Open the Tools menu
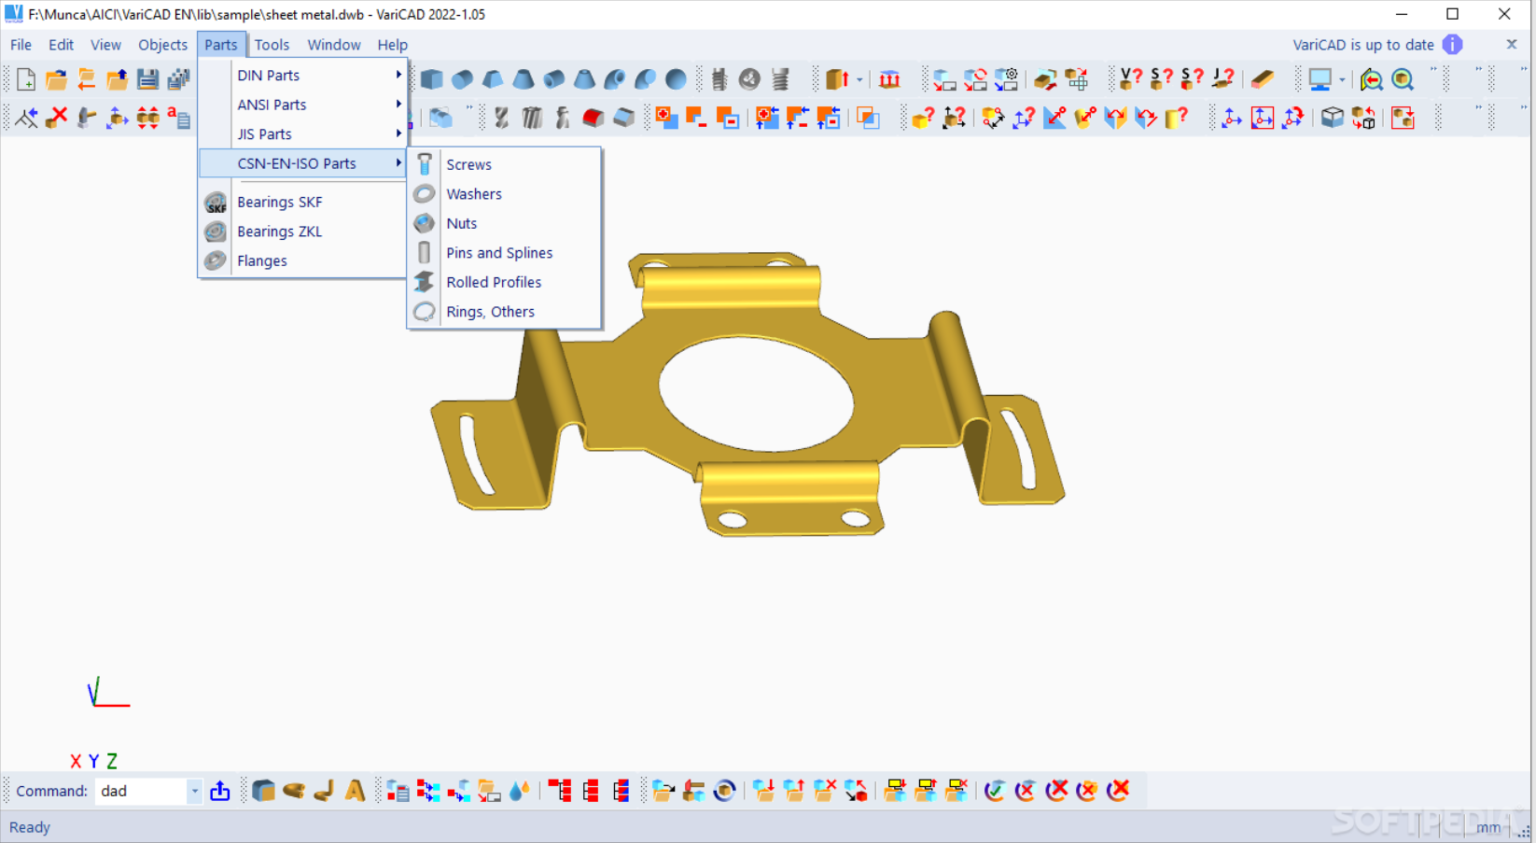Viewport: 1536px width, 843px height. pyautogui.click(x=271, y=44)
